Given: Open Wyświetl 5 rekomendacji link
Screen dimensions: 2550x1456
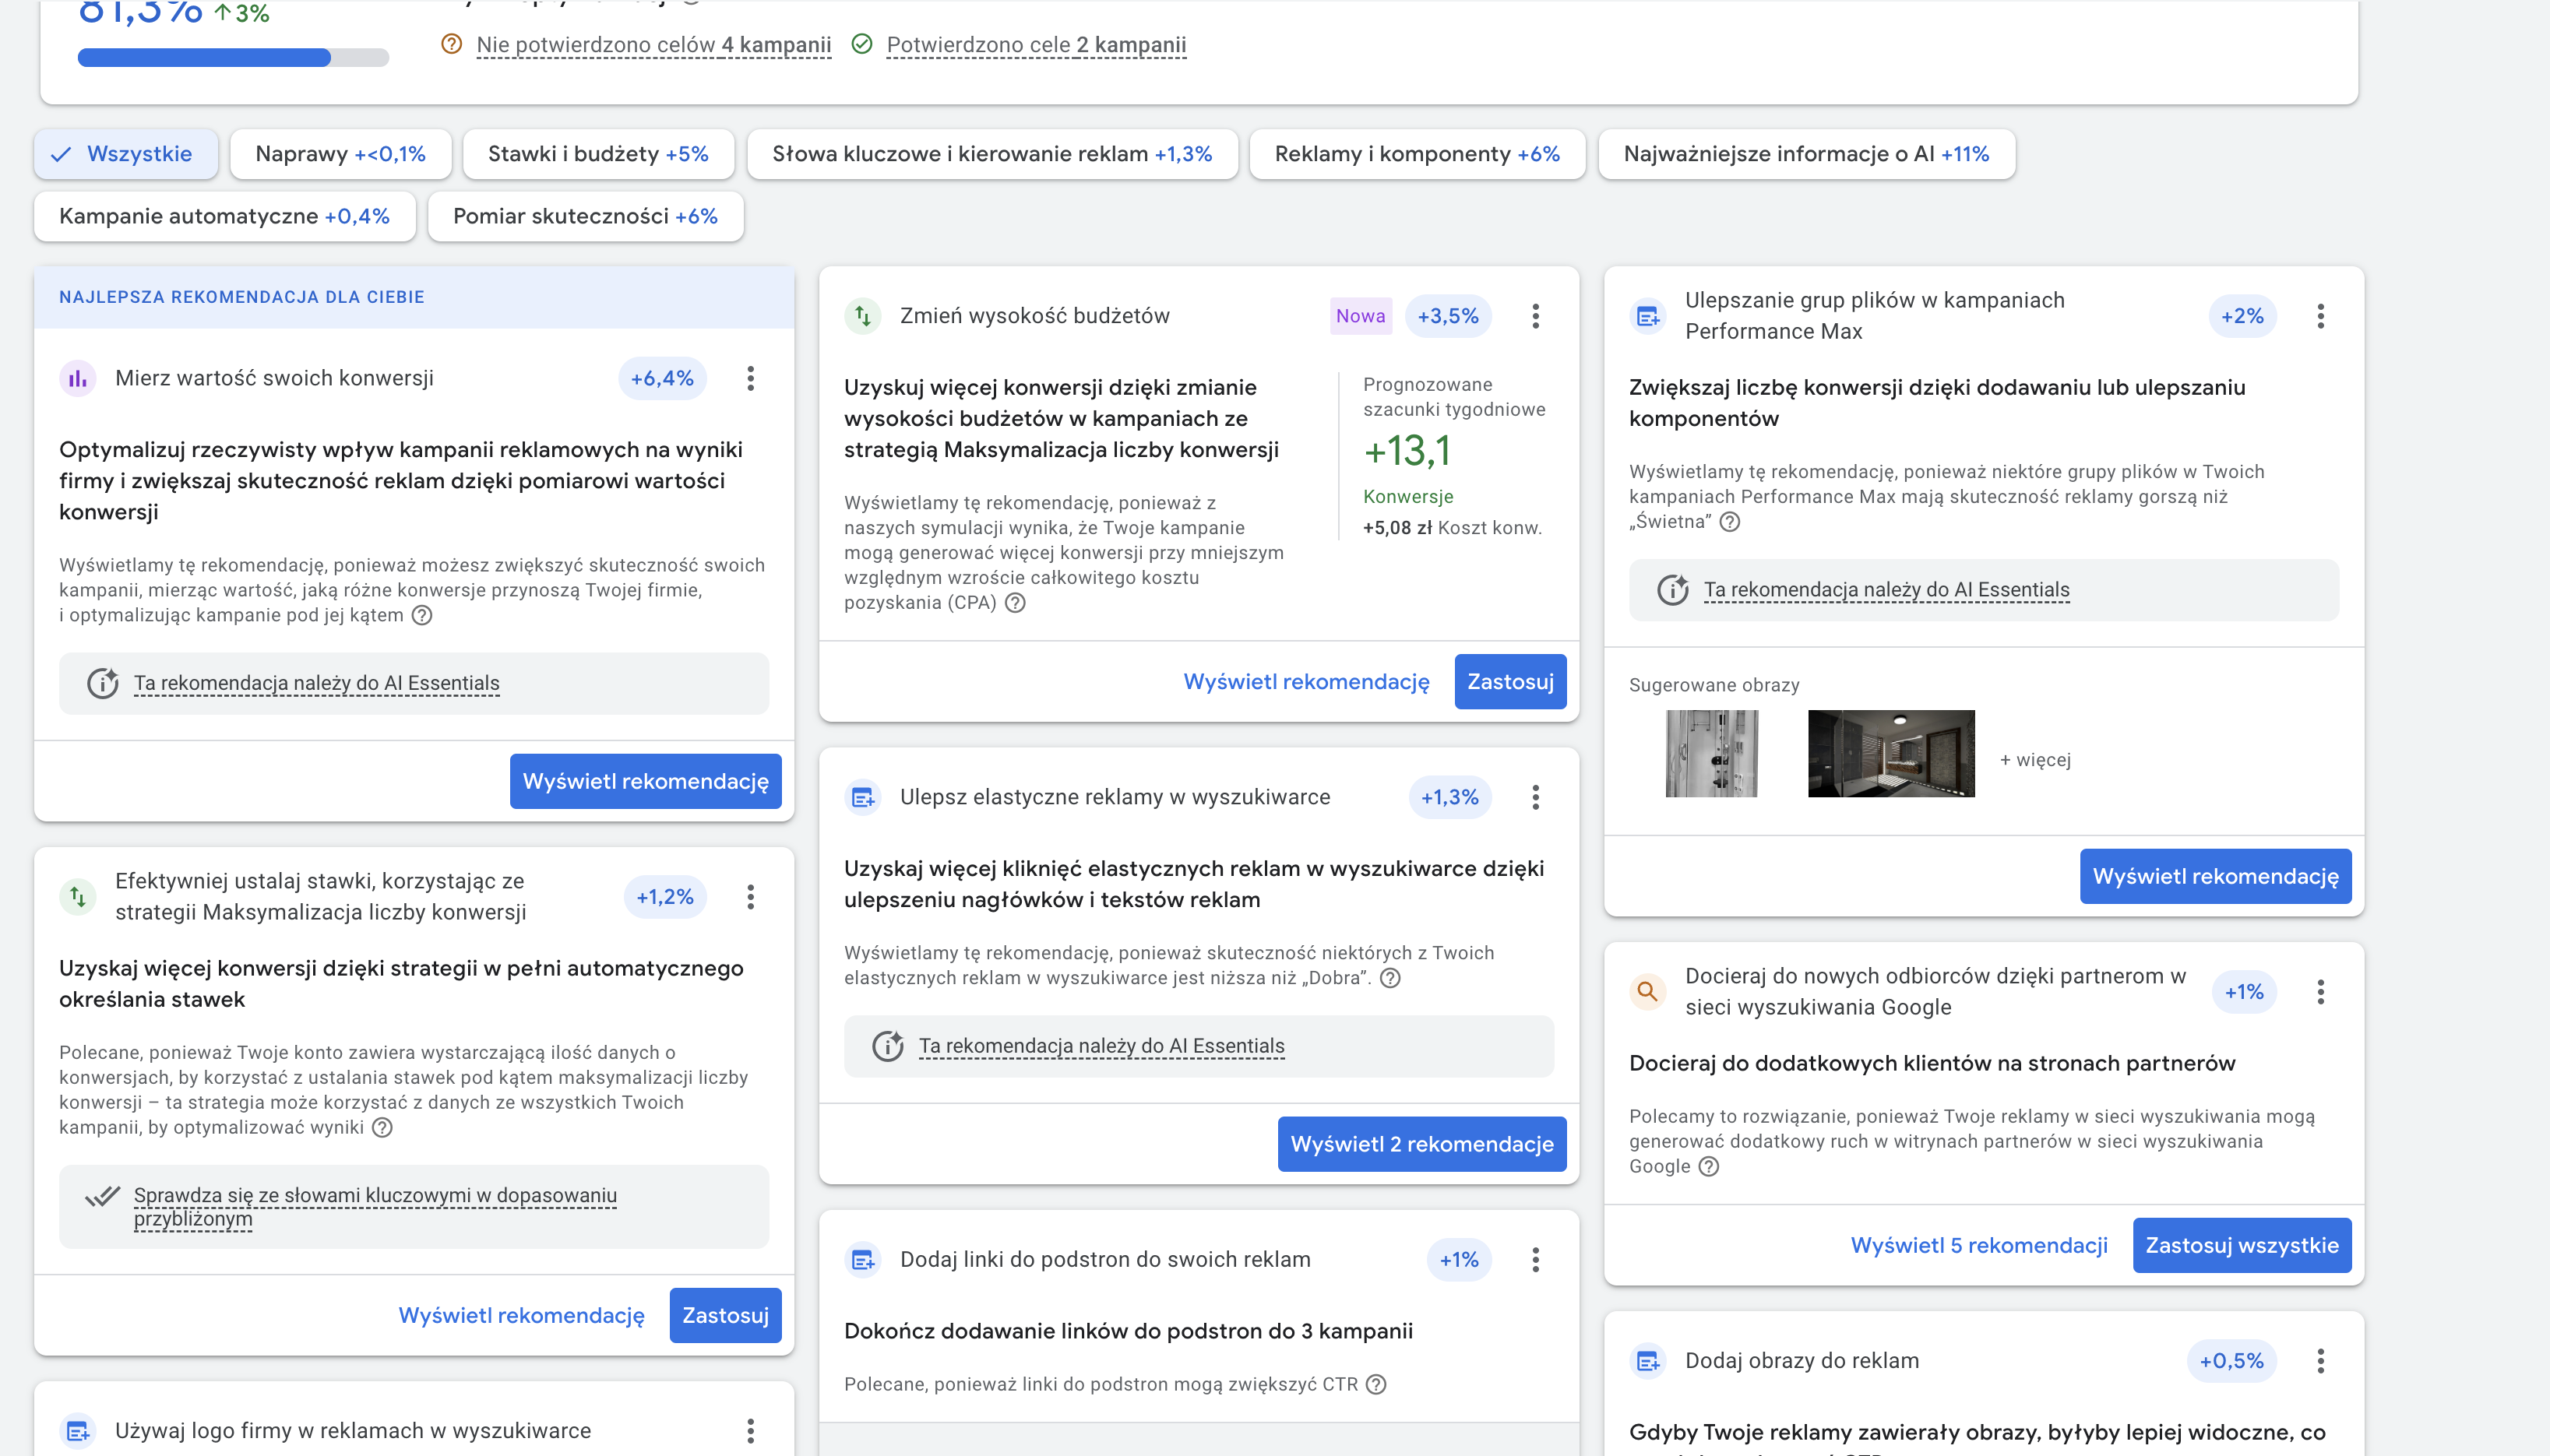Looking at the screenshot, I should coord(1978,1245).
